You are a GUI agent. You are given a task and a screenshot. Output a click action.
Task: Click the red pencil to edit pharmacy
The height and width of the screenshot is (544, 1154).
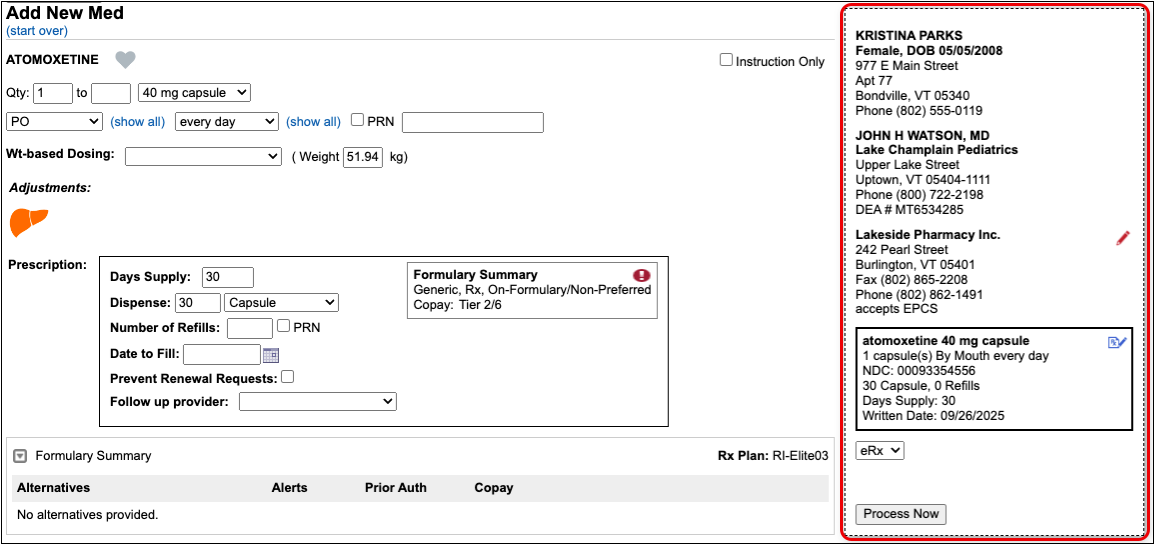[x=1122, y=238]
